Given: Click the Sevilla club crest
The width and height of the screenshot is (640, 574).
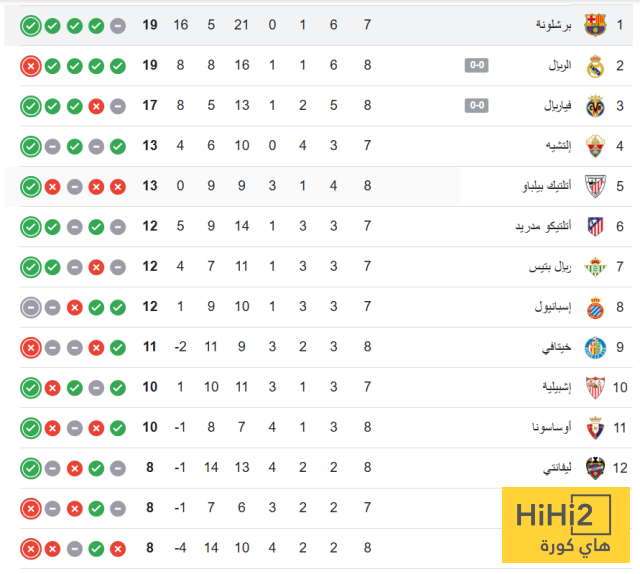Looking at the screenshot, I should 595,388.
